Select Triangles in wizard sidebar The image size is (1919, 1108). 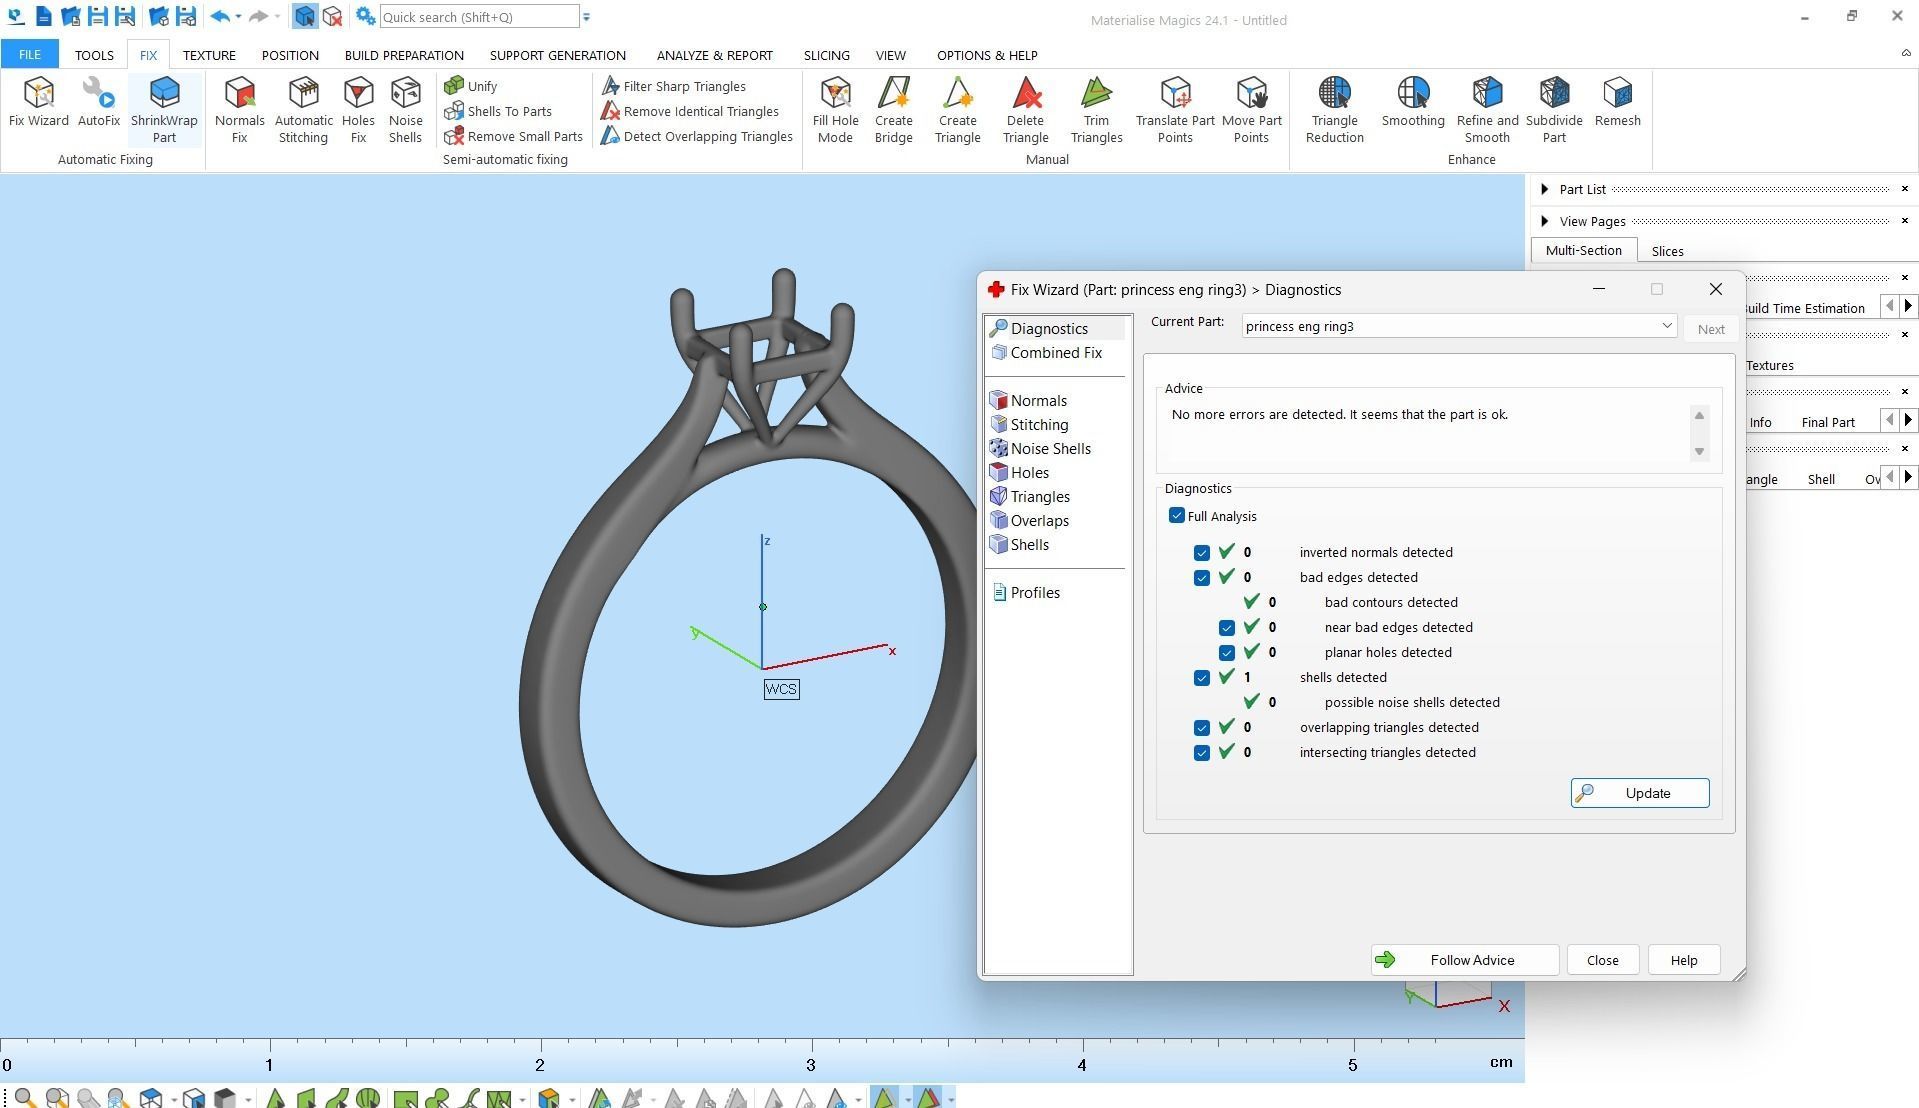[1030, 497]
